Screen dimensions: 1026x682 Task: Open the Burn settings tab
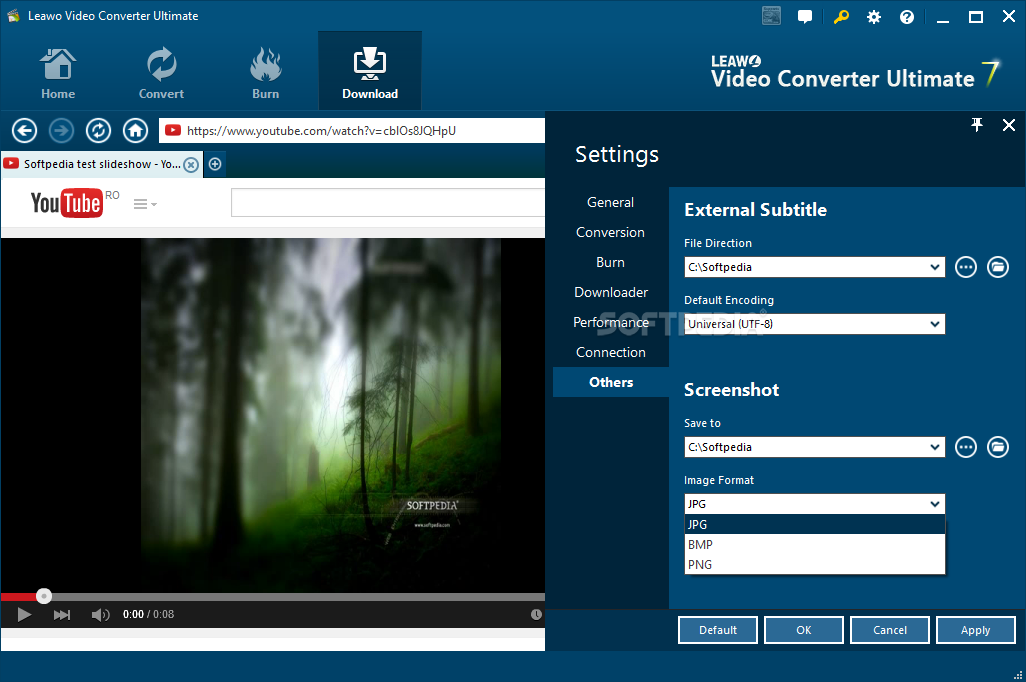[x=610, y=262]
